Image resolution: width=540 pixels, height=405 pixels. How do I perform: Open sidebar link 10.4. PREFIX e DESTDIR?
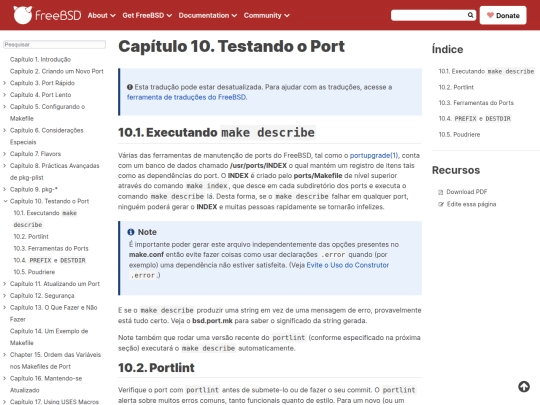[50, 260]
